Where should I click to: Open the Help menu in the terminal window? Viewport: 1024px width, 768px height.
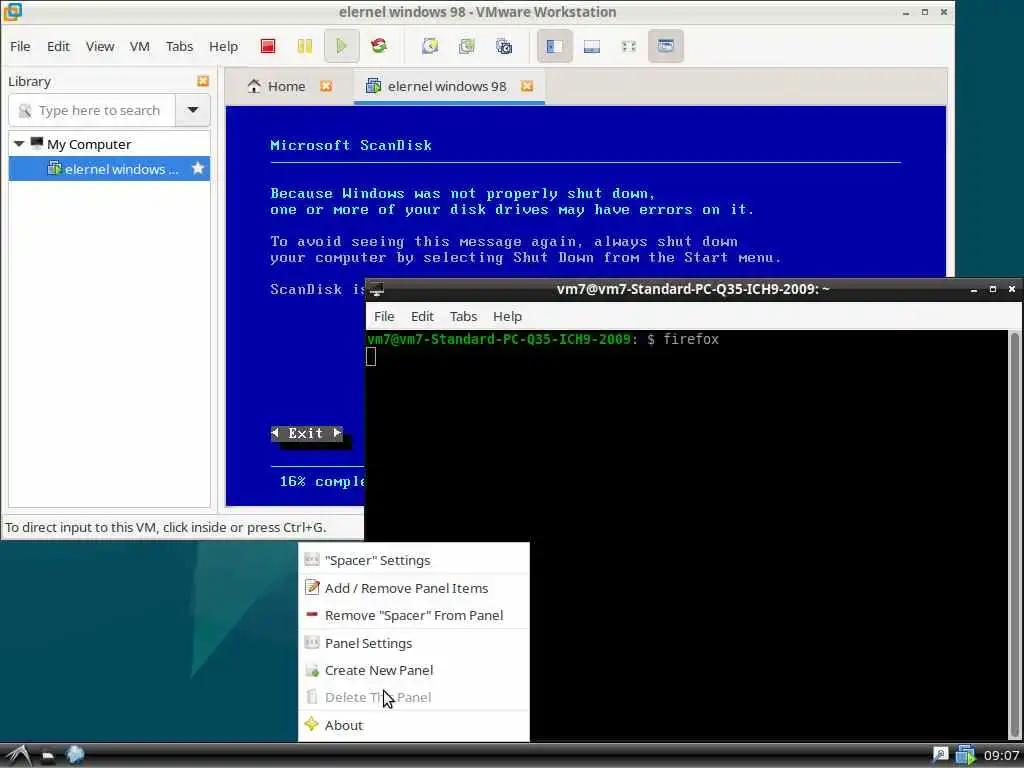click(507, 316)
